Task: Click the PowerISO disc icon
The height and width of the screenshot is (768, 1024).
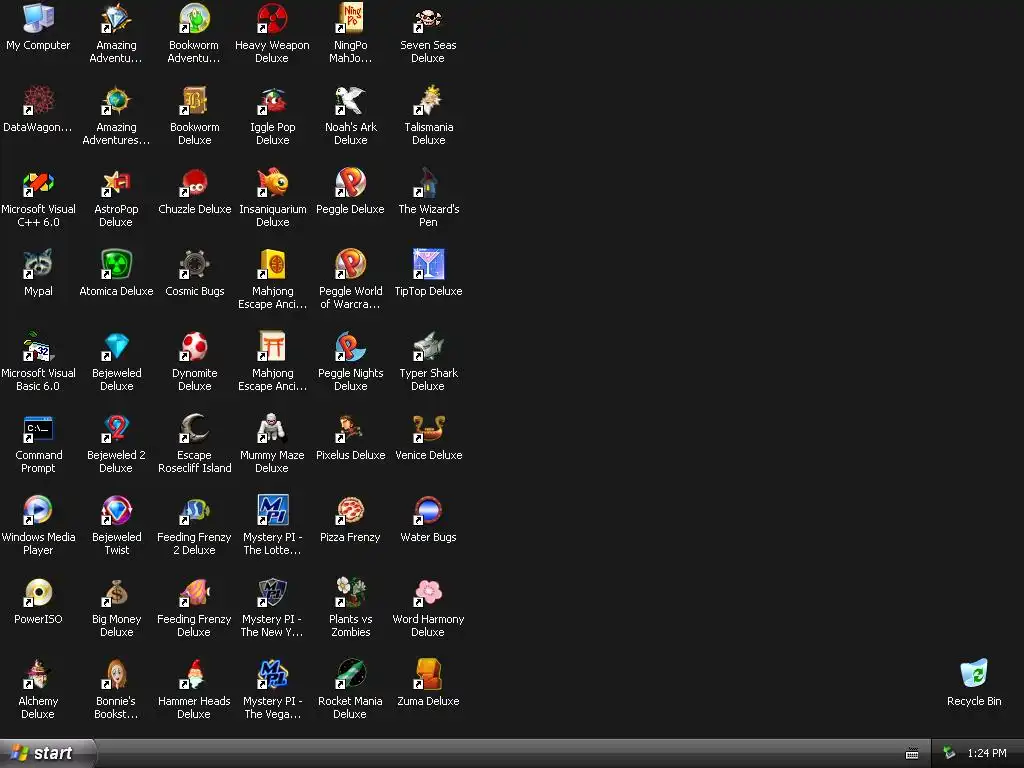Action: [x=38, y=592]
